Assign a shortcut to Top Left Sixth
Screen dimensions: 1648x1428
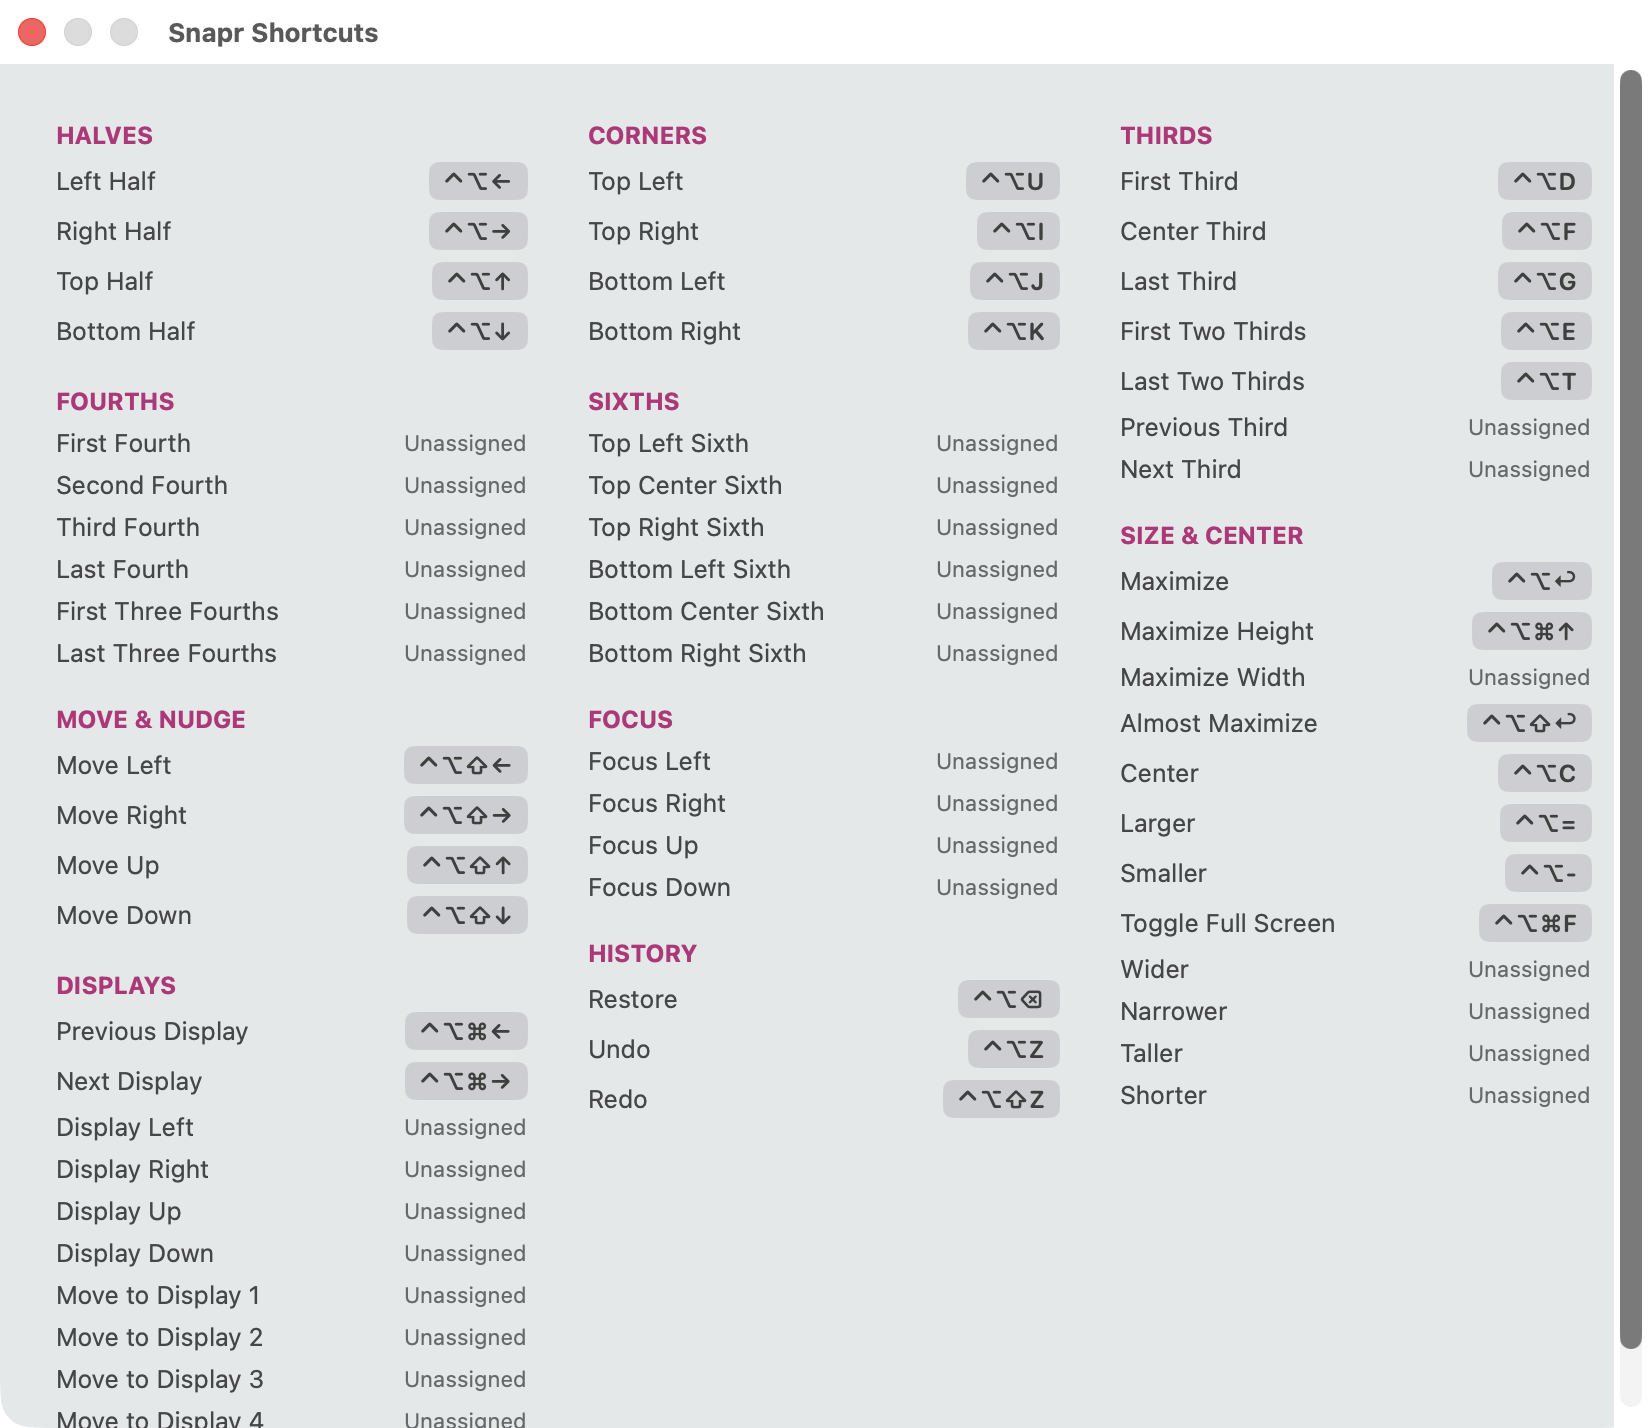point(997,443)
